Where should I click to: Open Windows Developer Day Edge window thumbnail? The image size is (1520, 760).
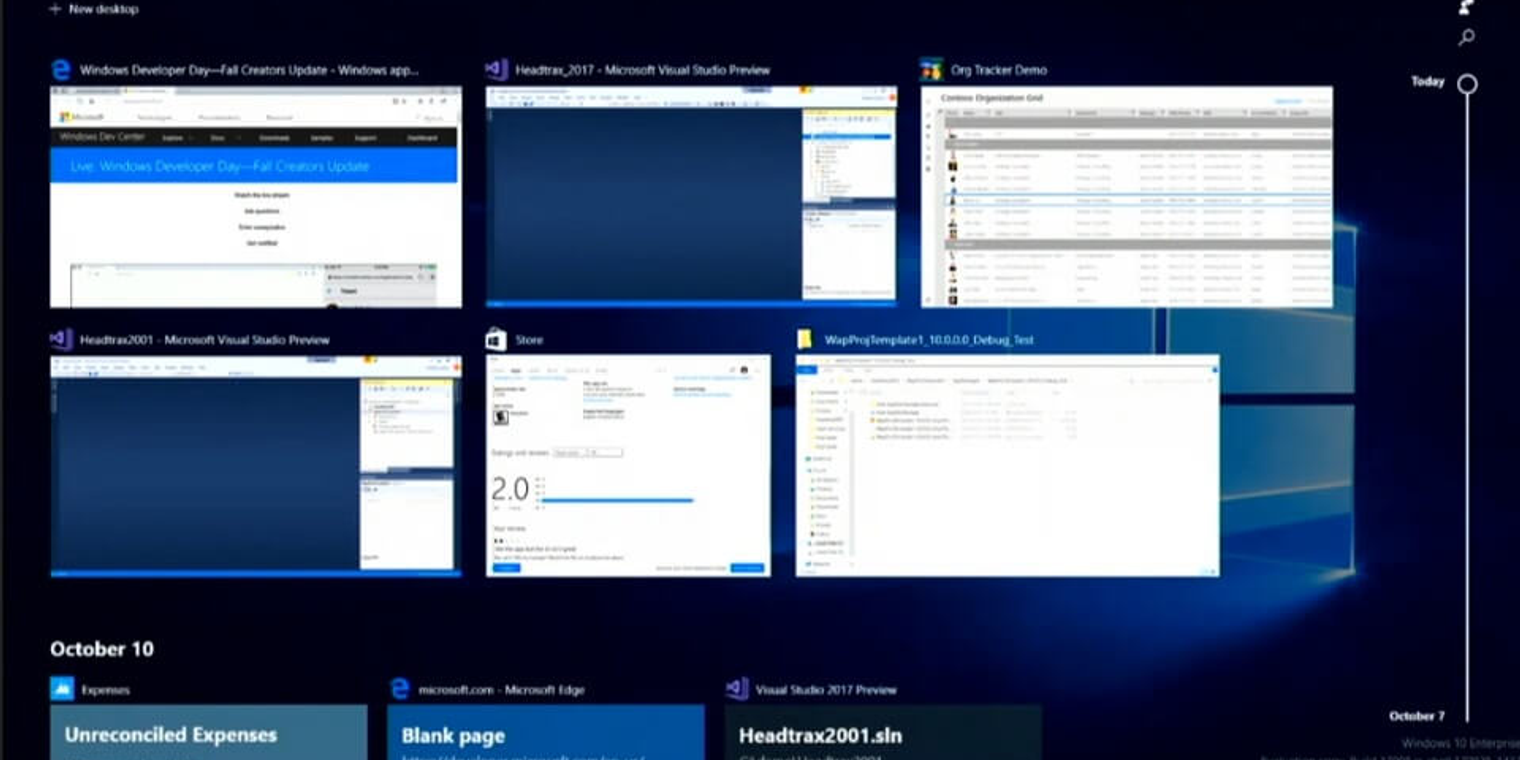(256, 197)
